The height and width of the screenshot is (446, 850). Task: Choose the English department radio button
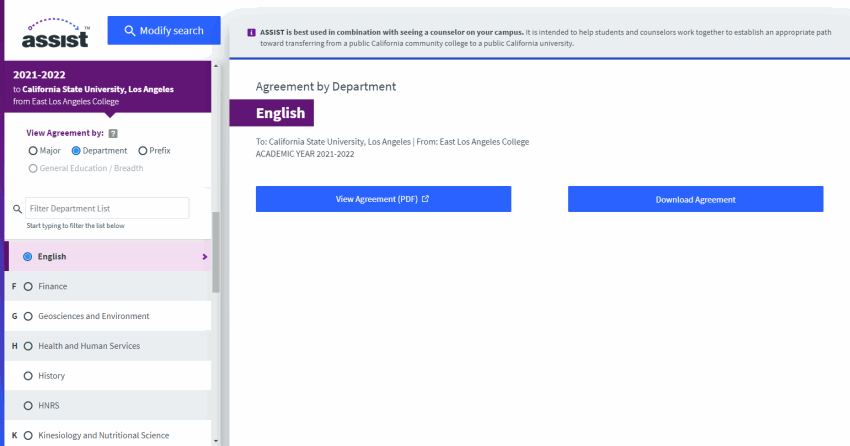pos(28,257)
